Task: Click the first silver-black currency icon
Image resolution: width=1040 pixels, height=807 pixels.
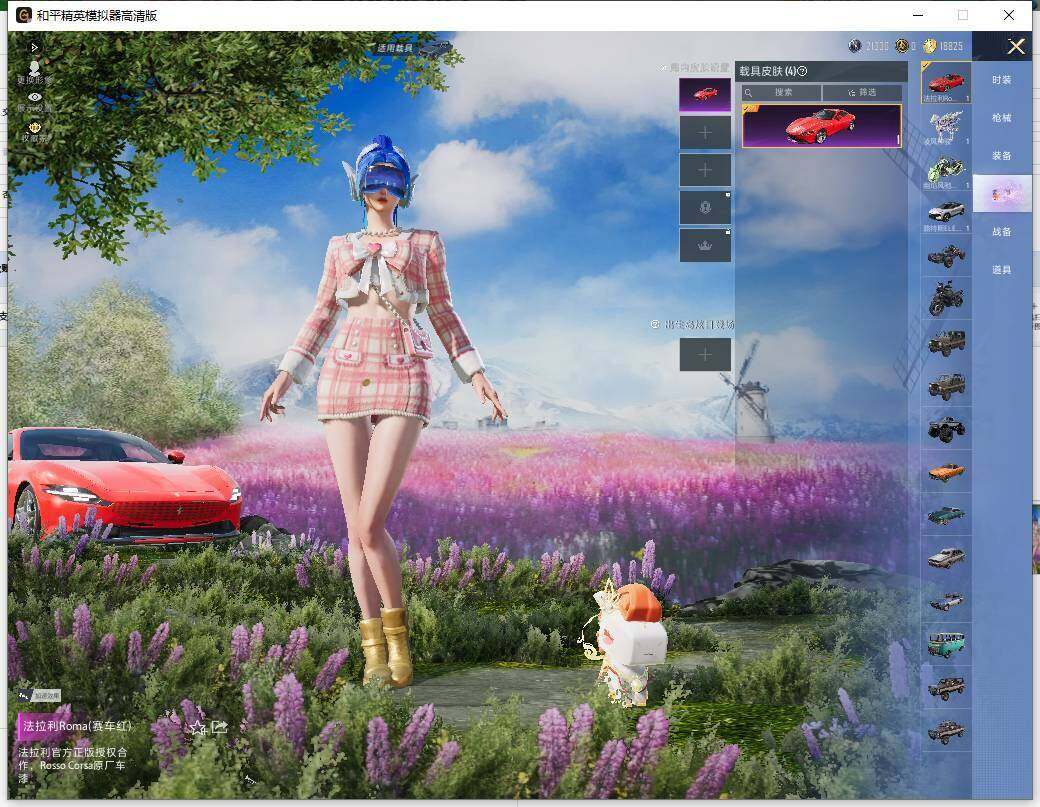Action: point(855,46)
